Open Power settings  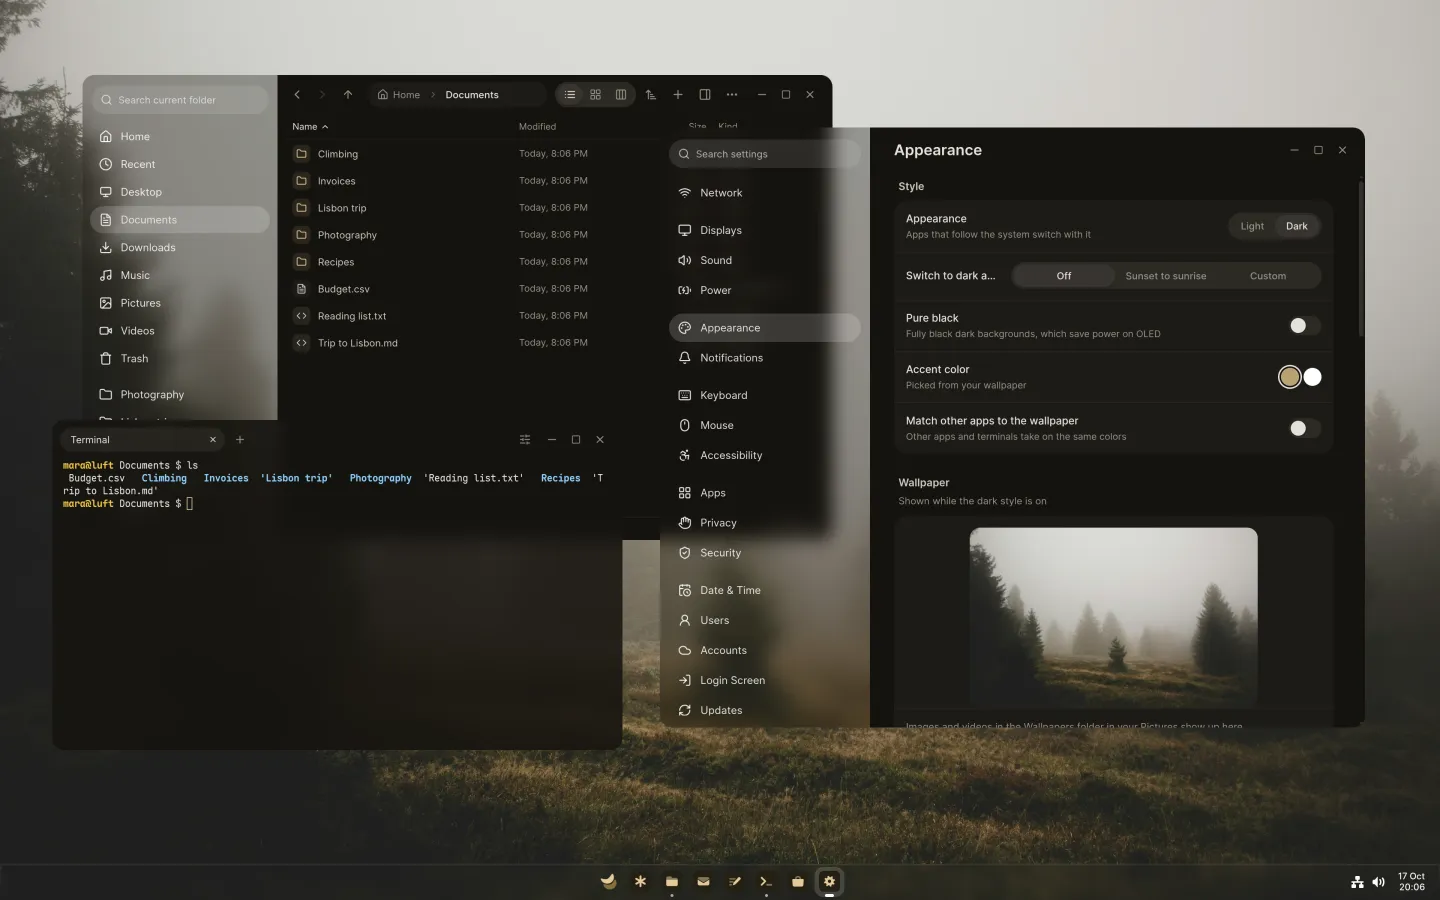coord(765,290)
